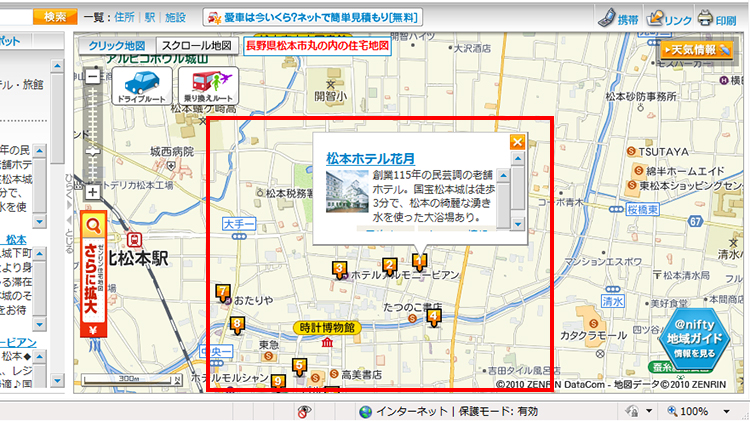This screenshot has width=750, height=421.
Task: Open the 天気情報 weather button
Action: pos(698,50)
